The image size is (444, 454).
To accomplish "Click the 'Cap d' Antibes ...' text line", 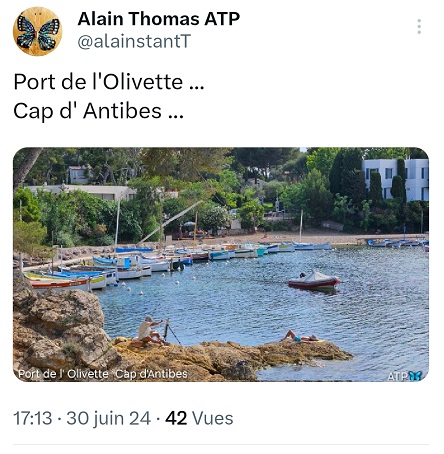I will 98,111.
